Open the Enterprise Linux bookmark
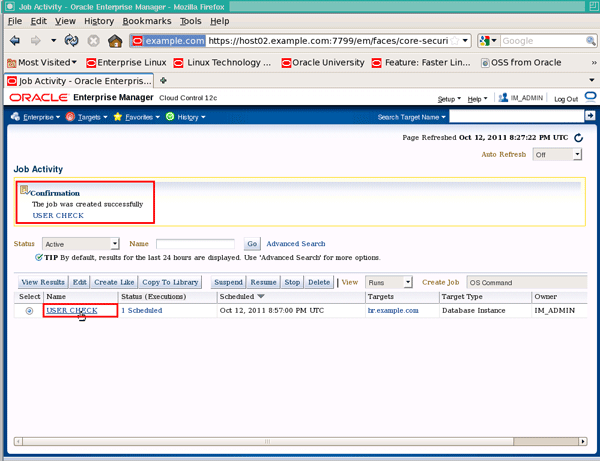This screenshot has width=600, height=461. [x=126, y=62]
